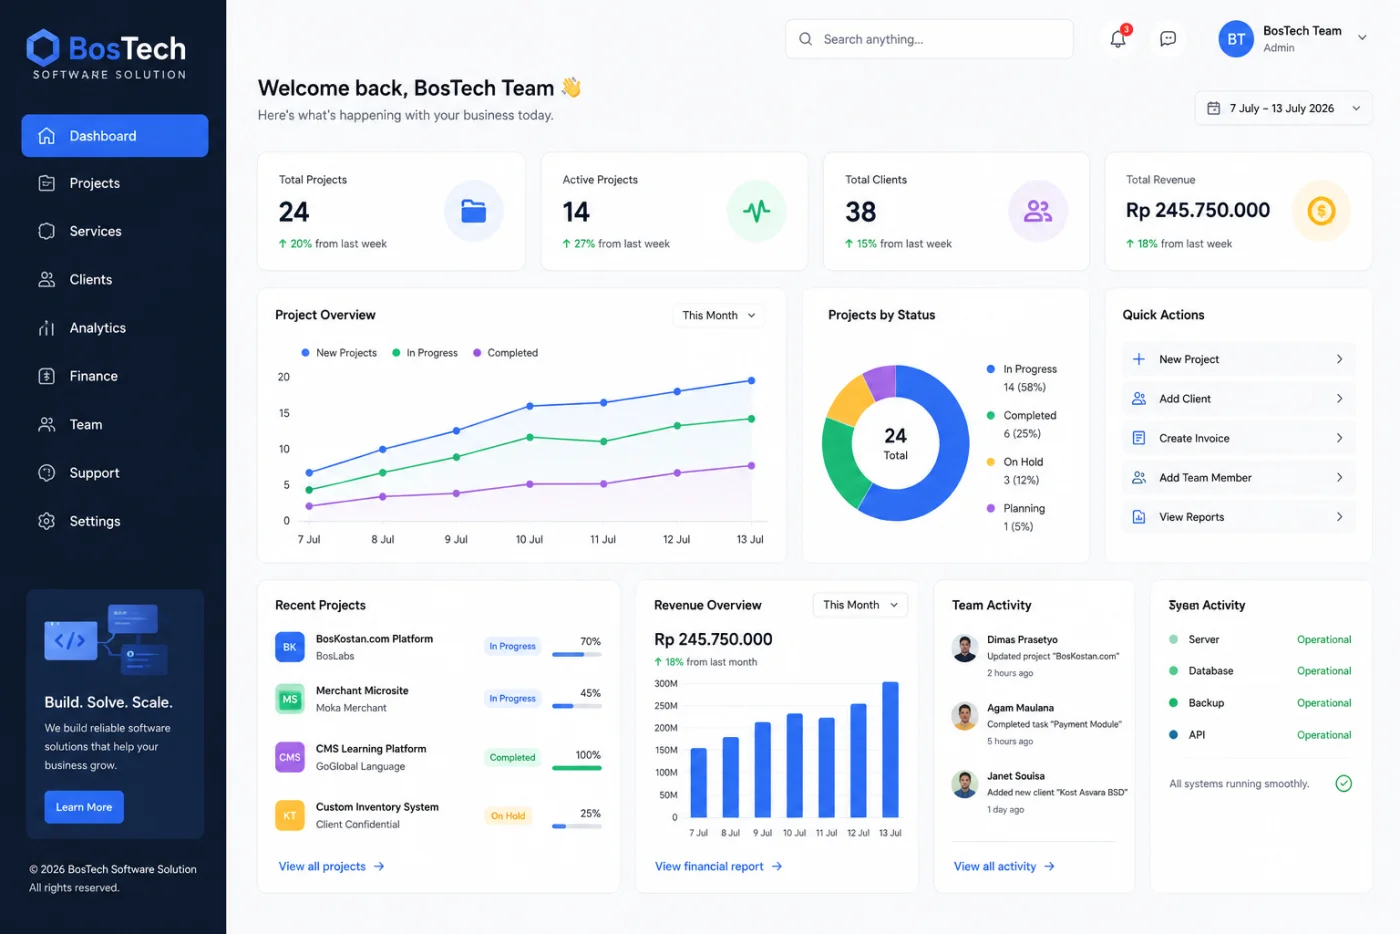Click the BosTech logo
This screenshot has width=1400, height=934.
[x=106, y=53]
